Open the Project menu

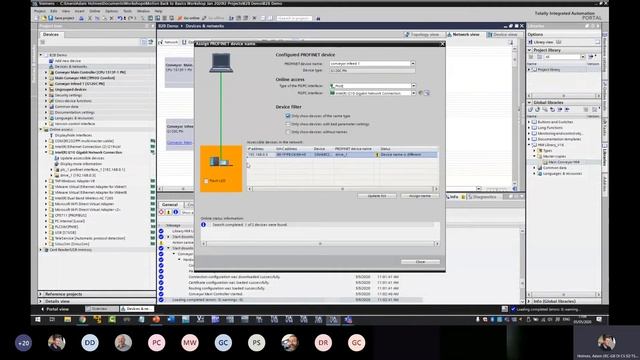point(40,11)
